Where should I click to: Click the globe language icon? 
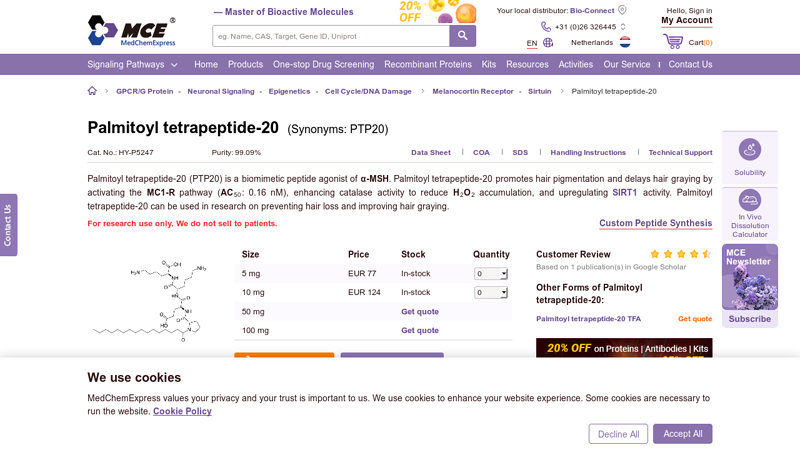click(548, 42)
